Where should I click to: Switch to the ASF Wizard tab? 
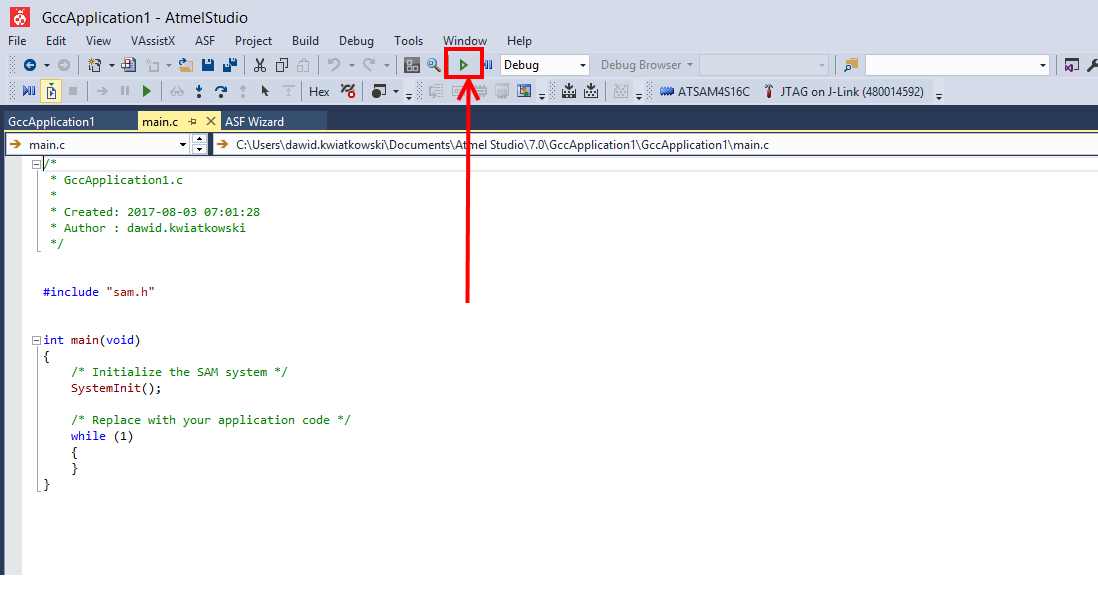(255, 122)
